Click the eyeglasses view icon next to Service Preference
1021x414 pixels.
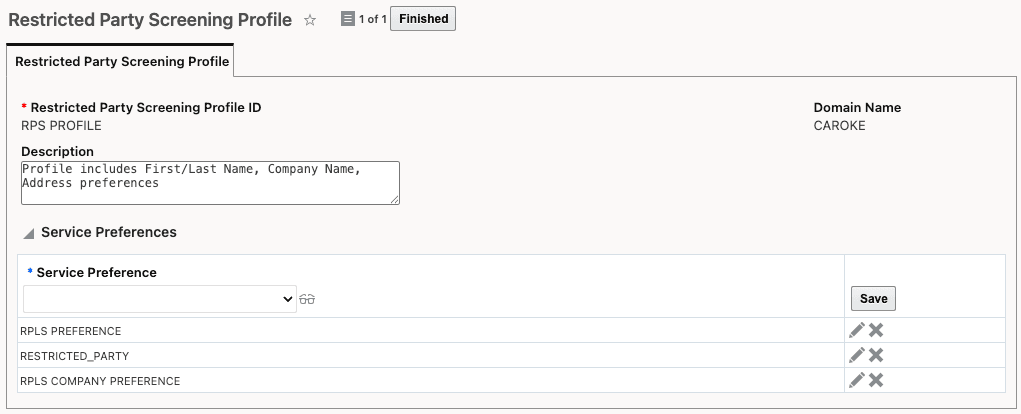click(307, 299)
